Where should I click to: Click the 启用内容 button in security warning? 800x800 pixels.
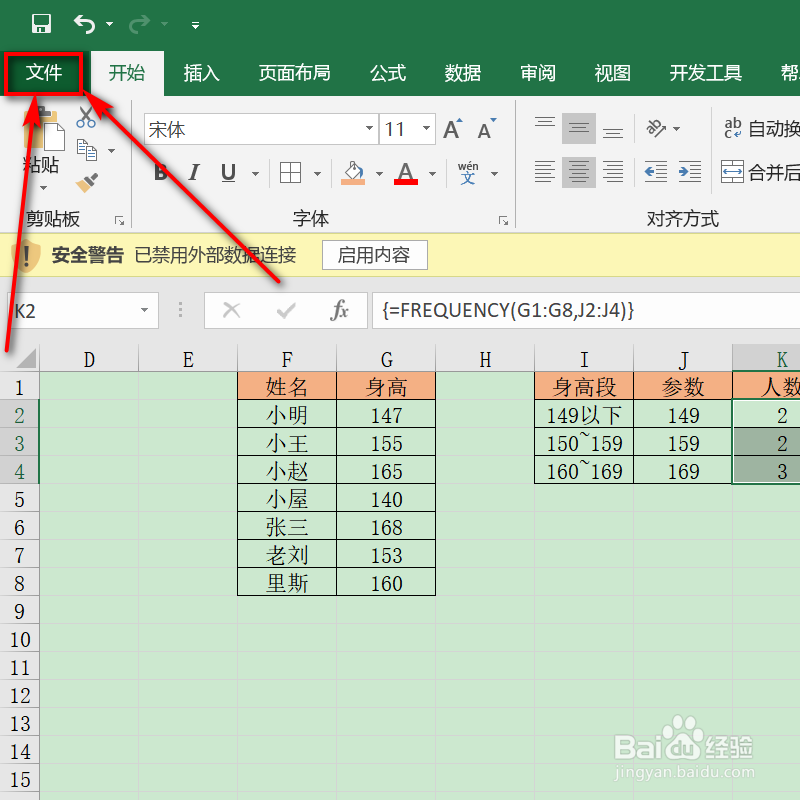click(374, 255)
